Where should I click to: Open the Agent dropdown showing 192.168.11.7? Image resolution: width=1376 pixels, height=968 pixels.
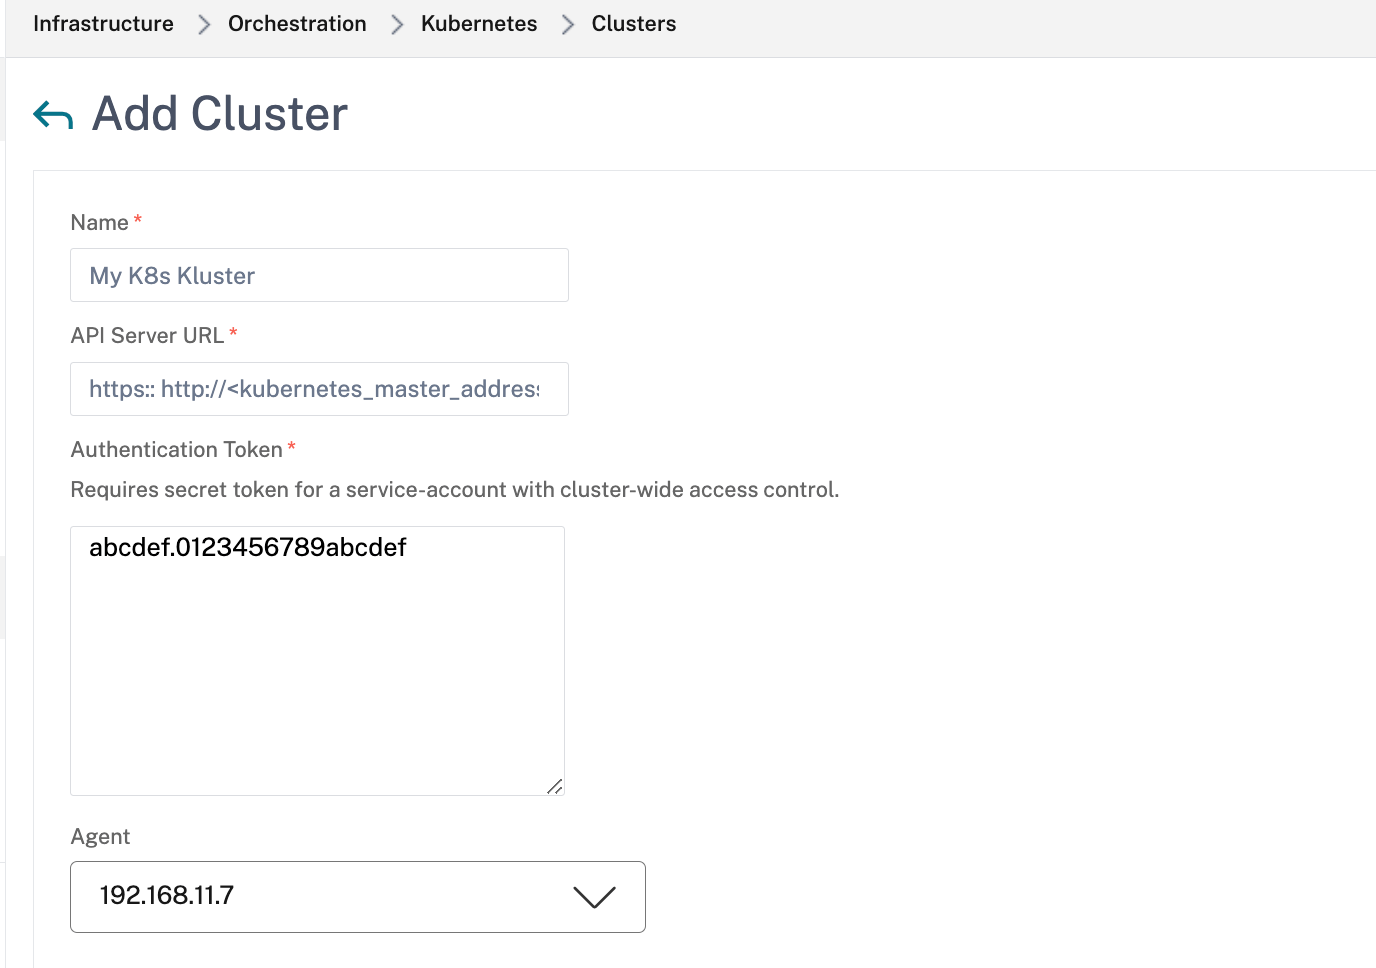tap(330, 896)
